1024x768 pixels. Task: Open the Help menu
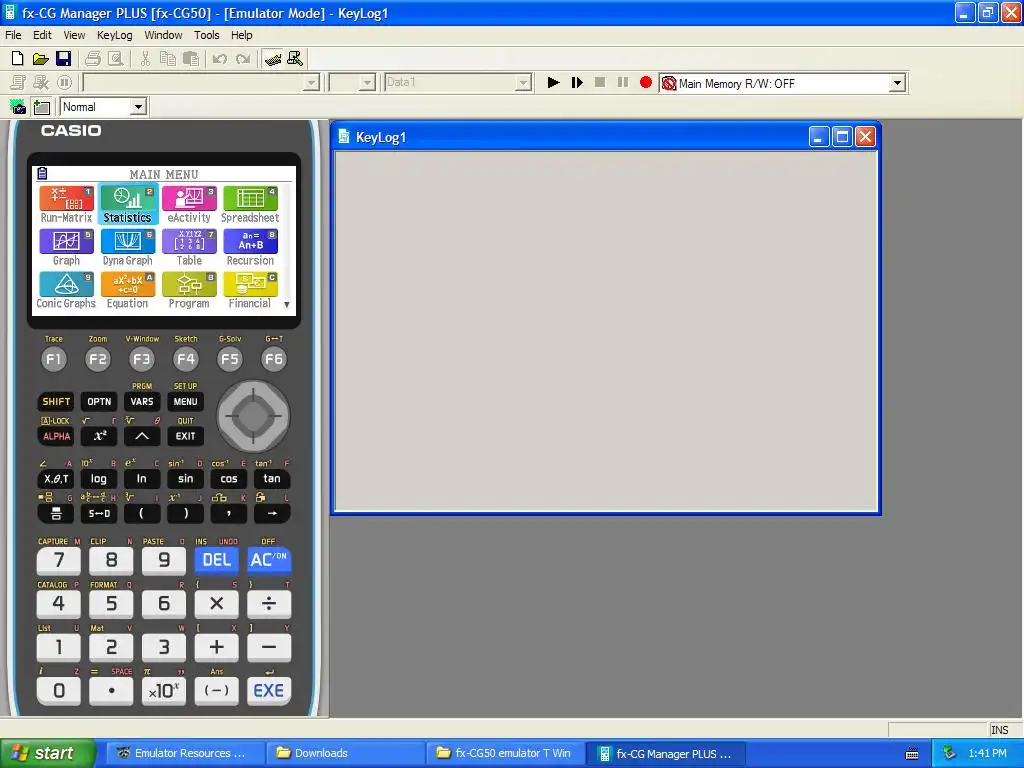tap(242, 35)
